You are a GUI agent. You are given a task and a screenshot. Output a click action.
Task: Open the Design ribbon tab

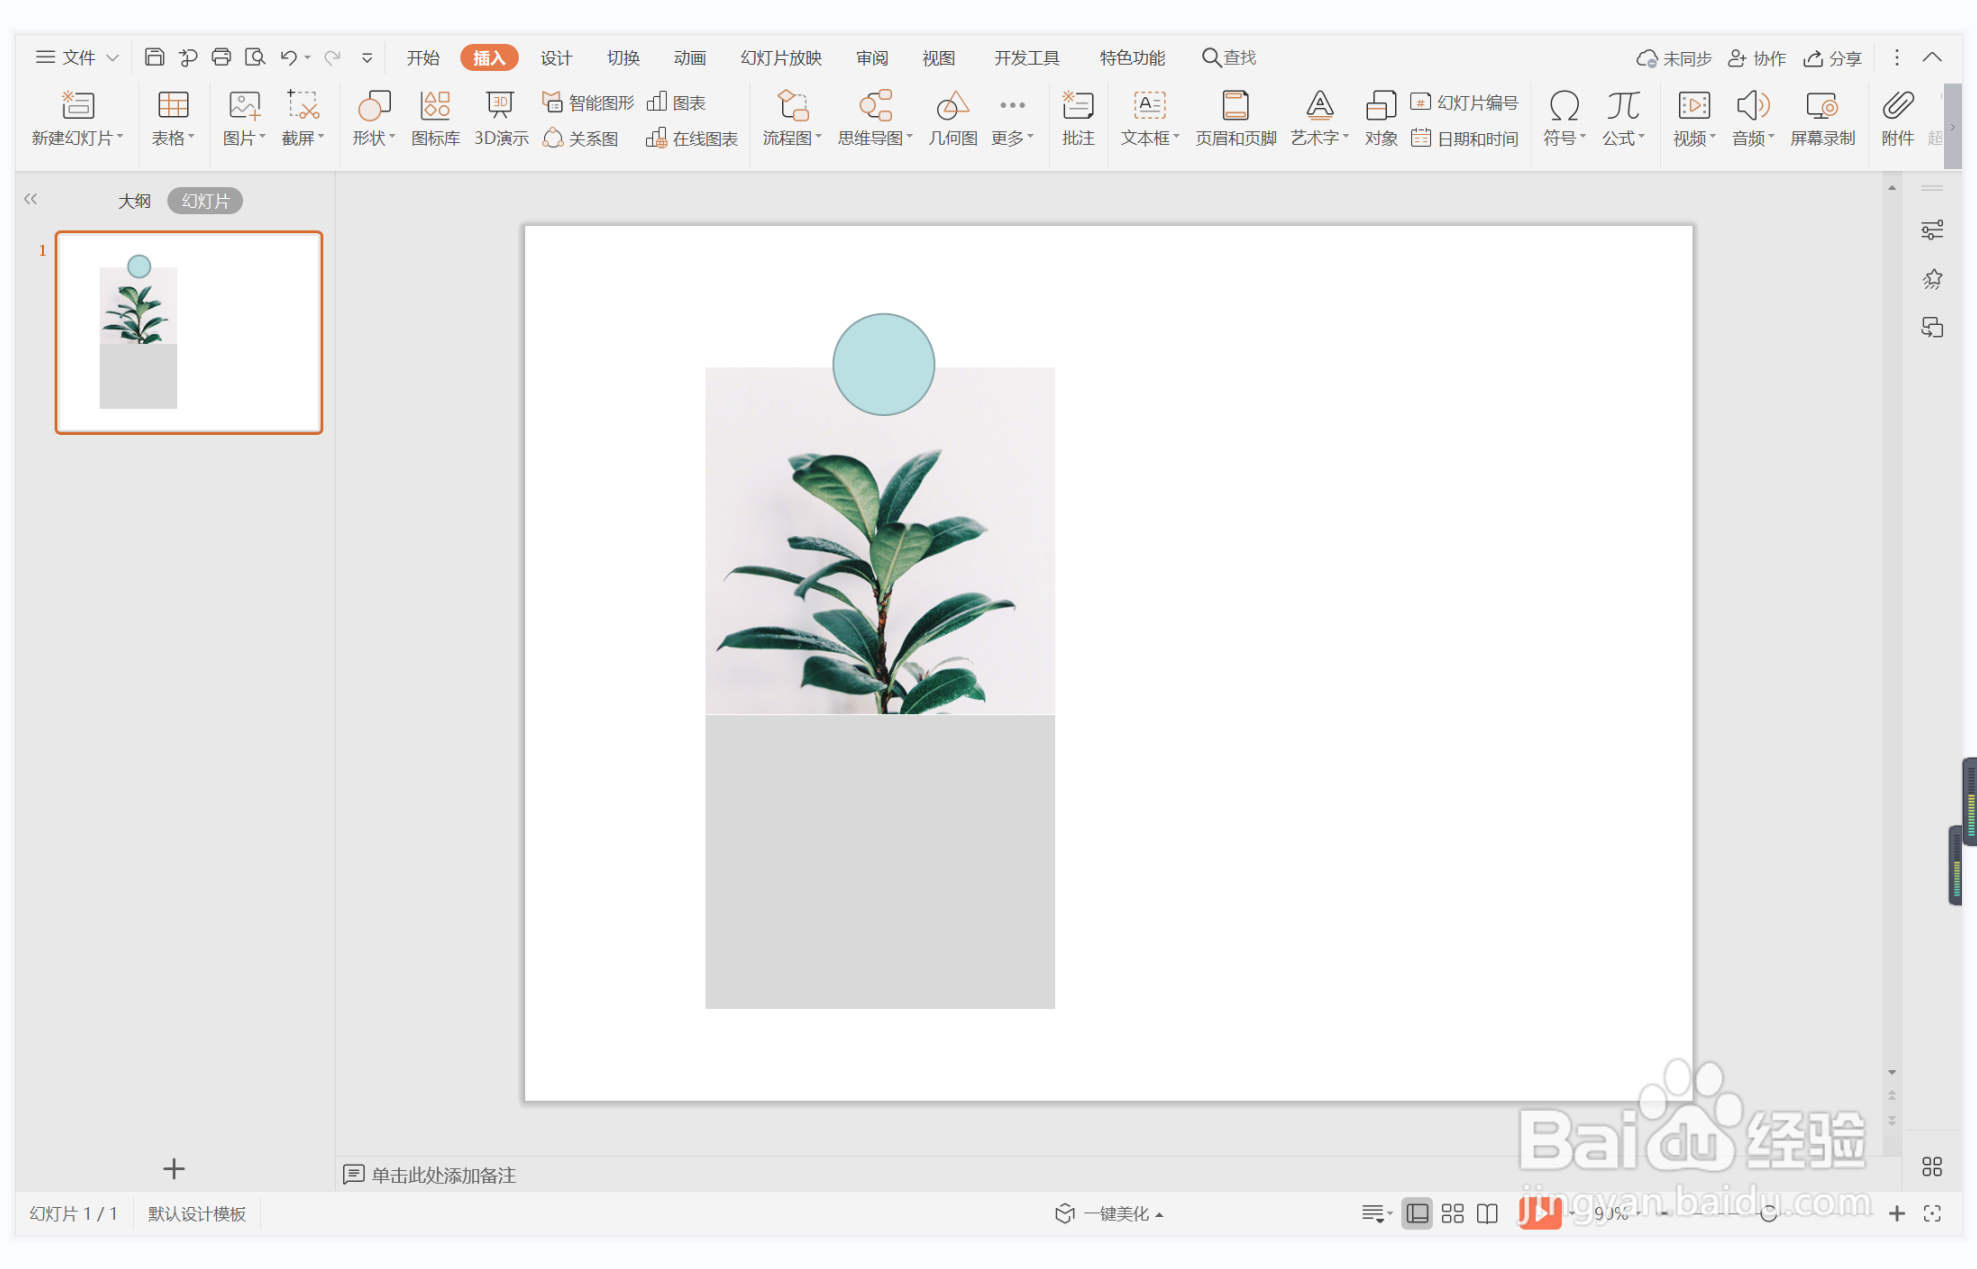coord(556,58)
